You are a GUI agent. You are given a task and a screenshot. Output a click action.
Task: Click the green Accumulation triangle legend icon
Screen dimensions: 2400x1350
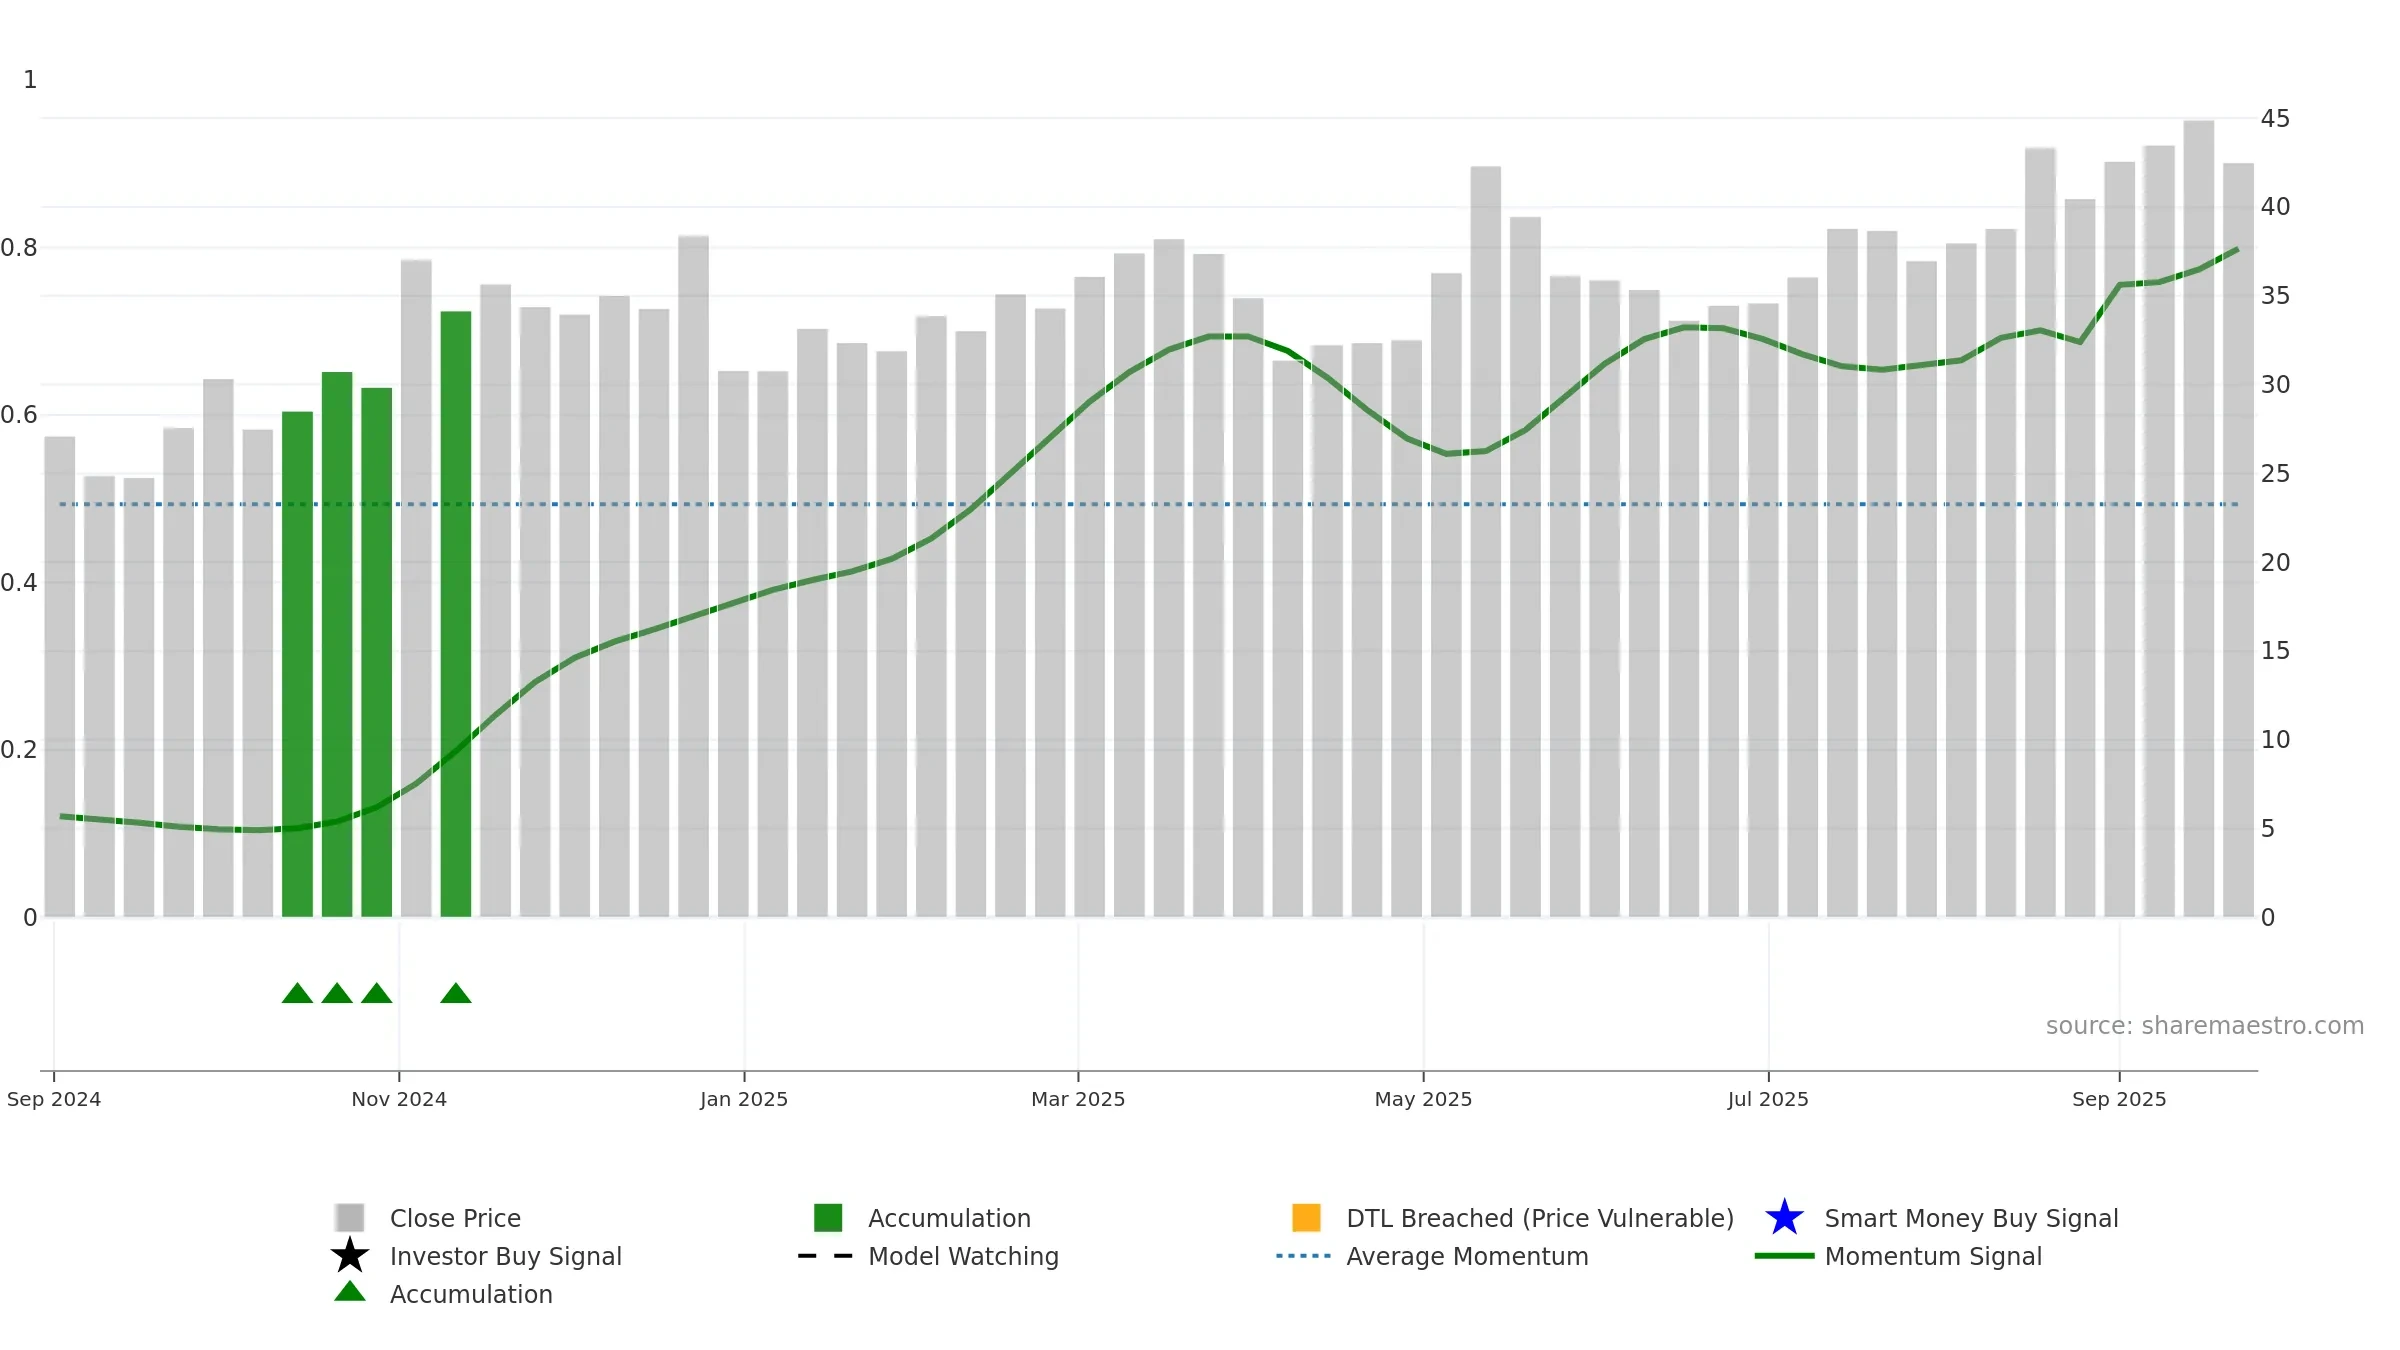[350, 1291]
